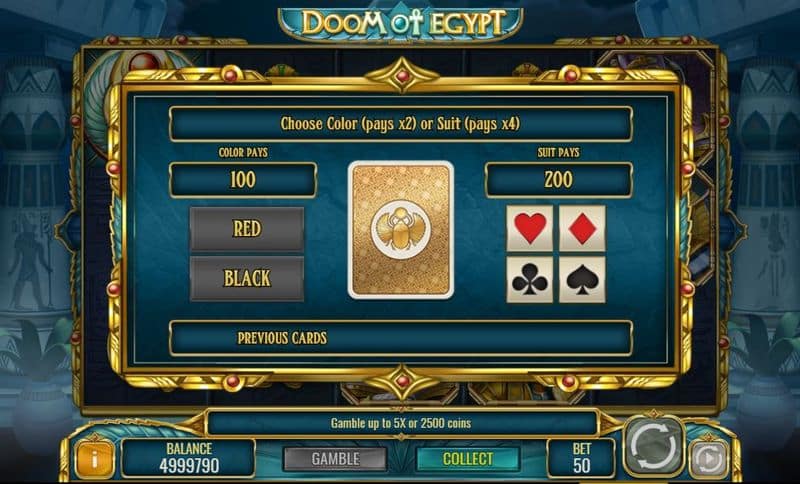Click the golden scarab card back
The height and width of the screenshot is (484, 800).
tap(401, 230)
